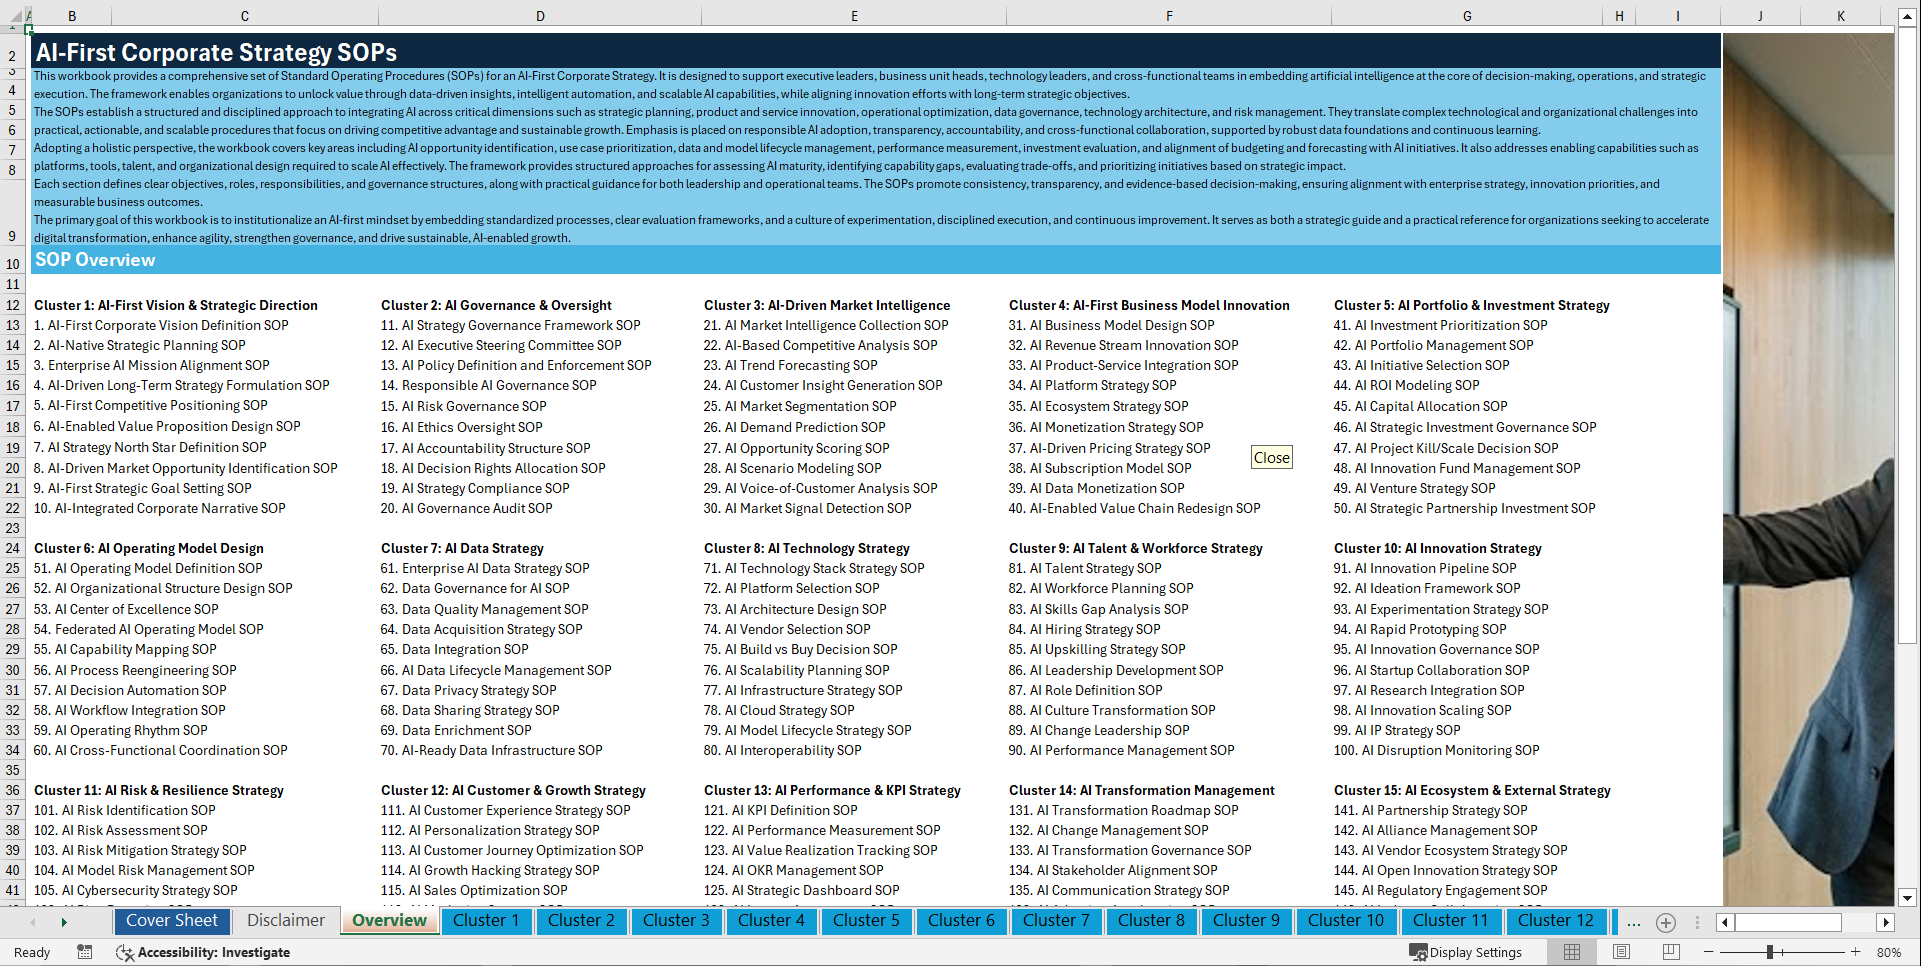This screenshot has height=966, width=1921.
Task: Switch to the Cluster 12 sheet tab
Action: (x=1556, y=920)
